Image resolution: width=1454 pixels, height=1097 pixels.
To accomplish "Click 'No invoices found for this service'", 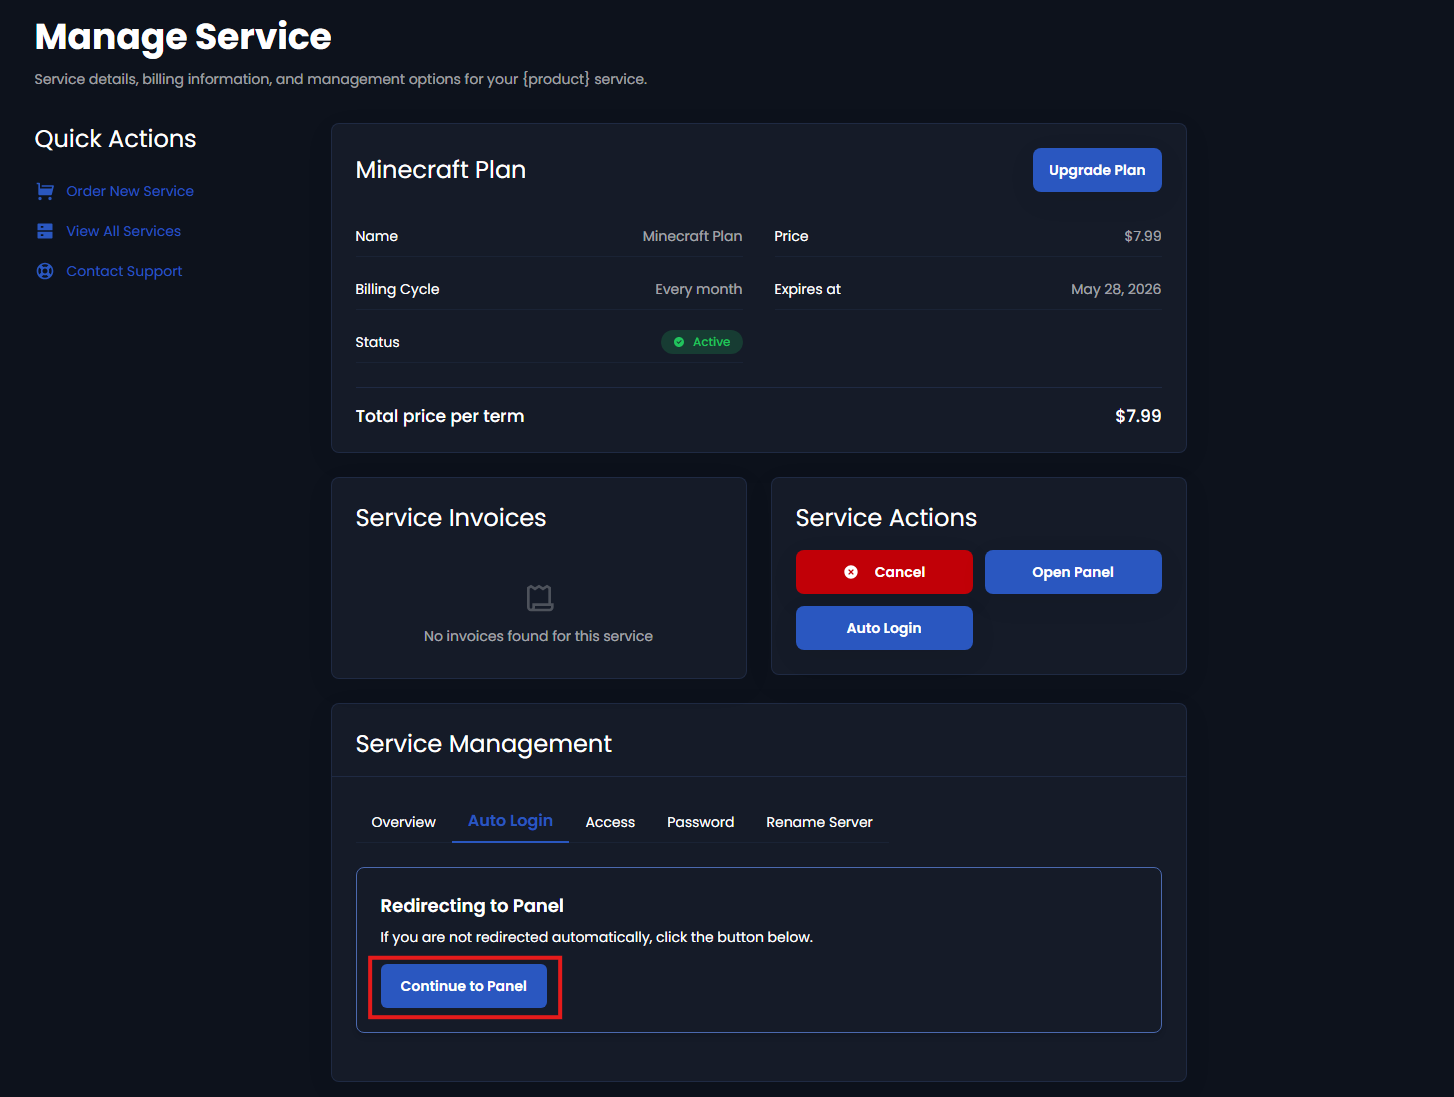I will tap(538, 636).
